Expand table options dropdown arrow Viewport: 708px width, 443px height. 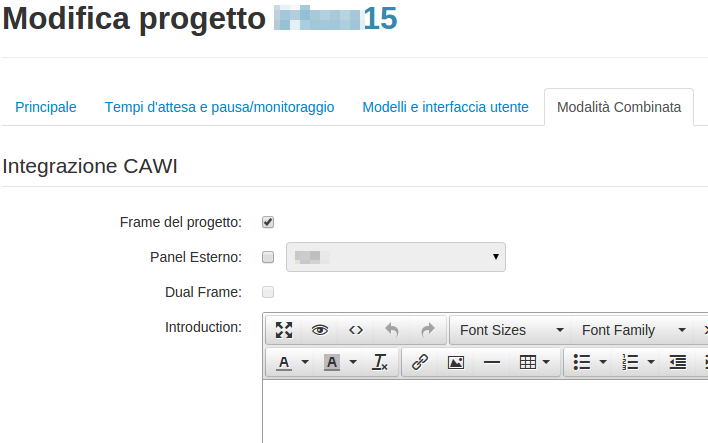point(546,362)
